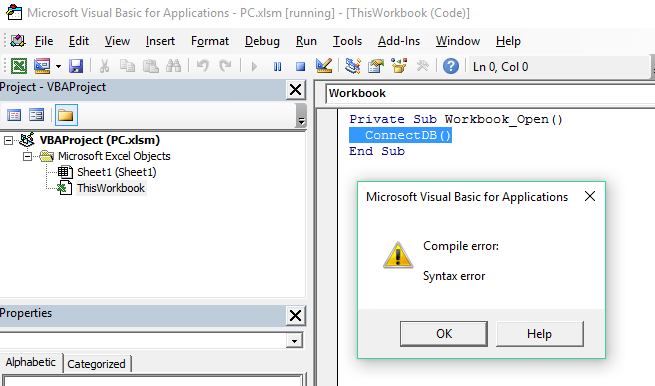Viewport: 655px width, 386px height.
Task: Select Sheet1 (Sheet1) in project tree
Action: (117, 172)
